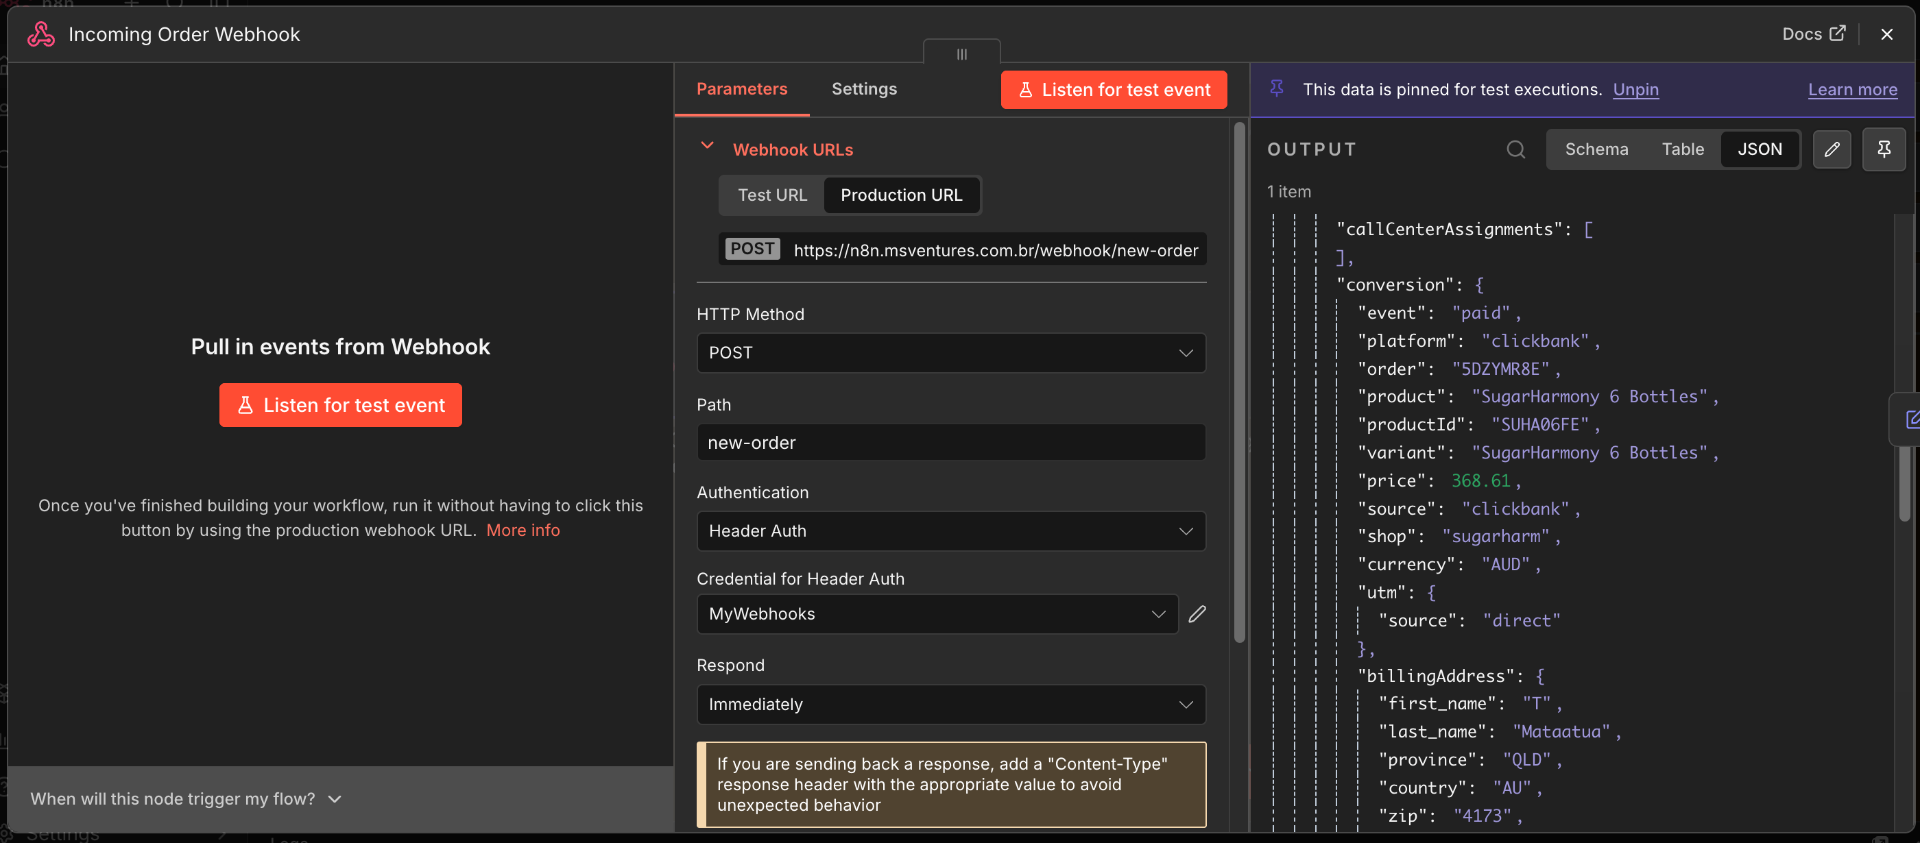Screen dimensions: 1920x843
Task: Open the Docs external link icon
Action: click(x=1837, y=33)
